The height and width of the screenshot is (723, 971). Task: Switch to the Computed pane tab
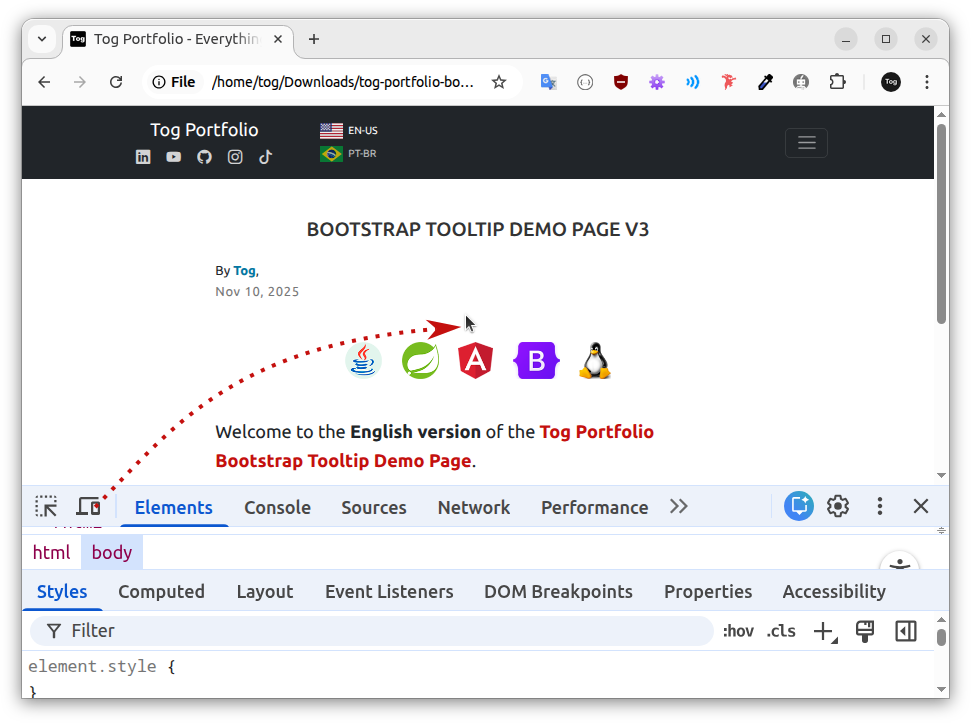161,592
